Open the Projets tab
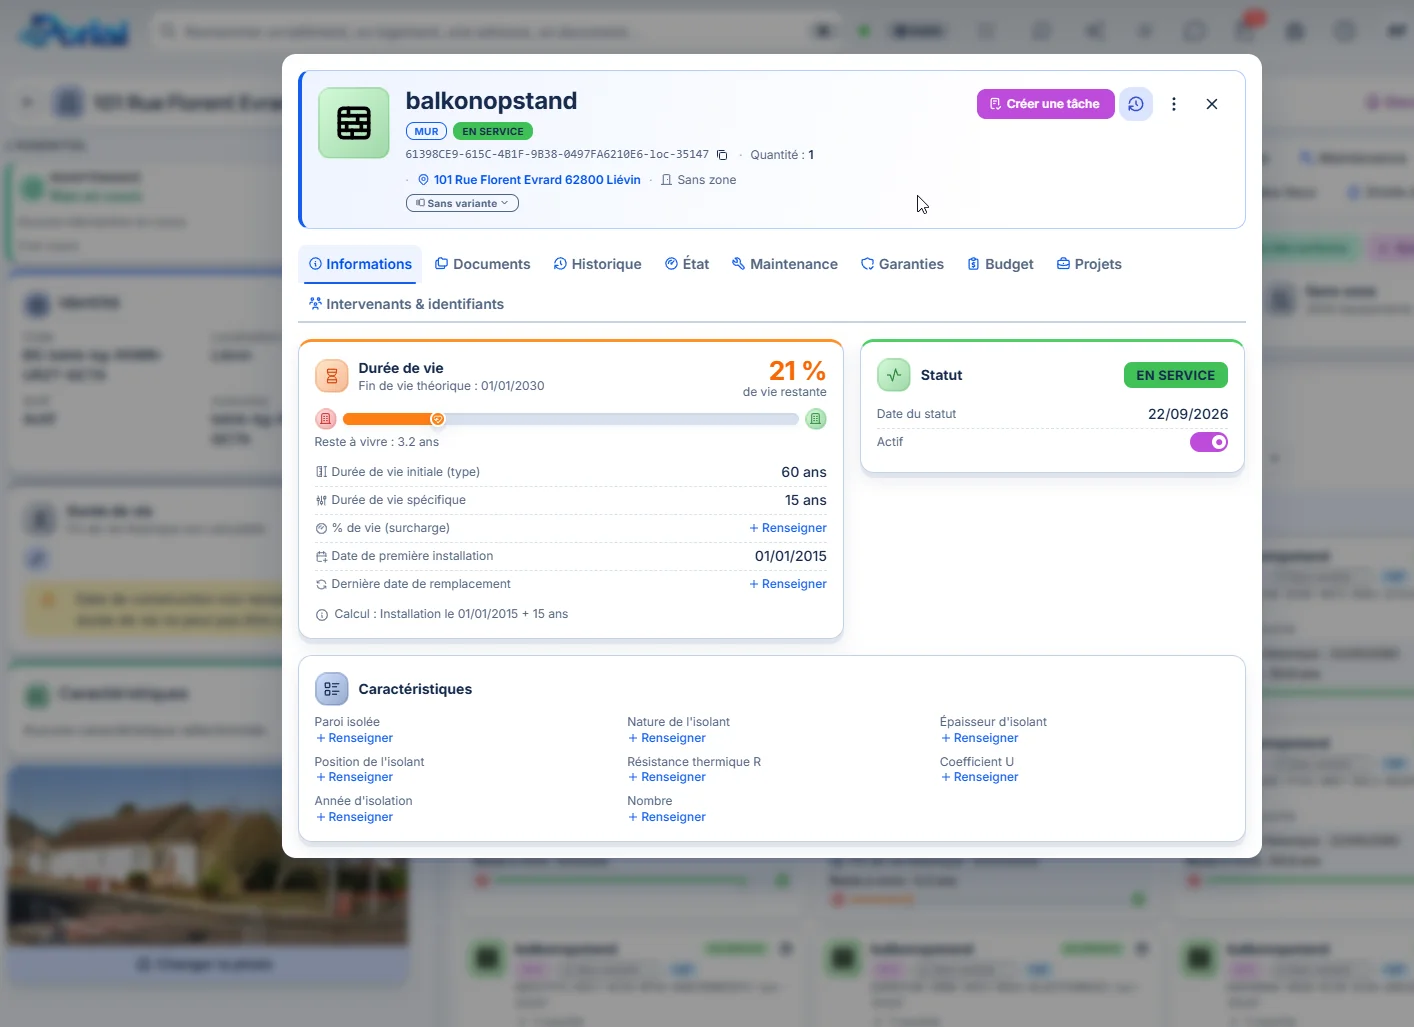The image size is (1414, 1027). [x=1089, y=264]
